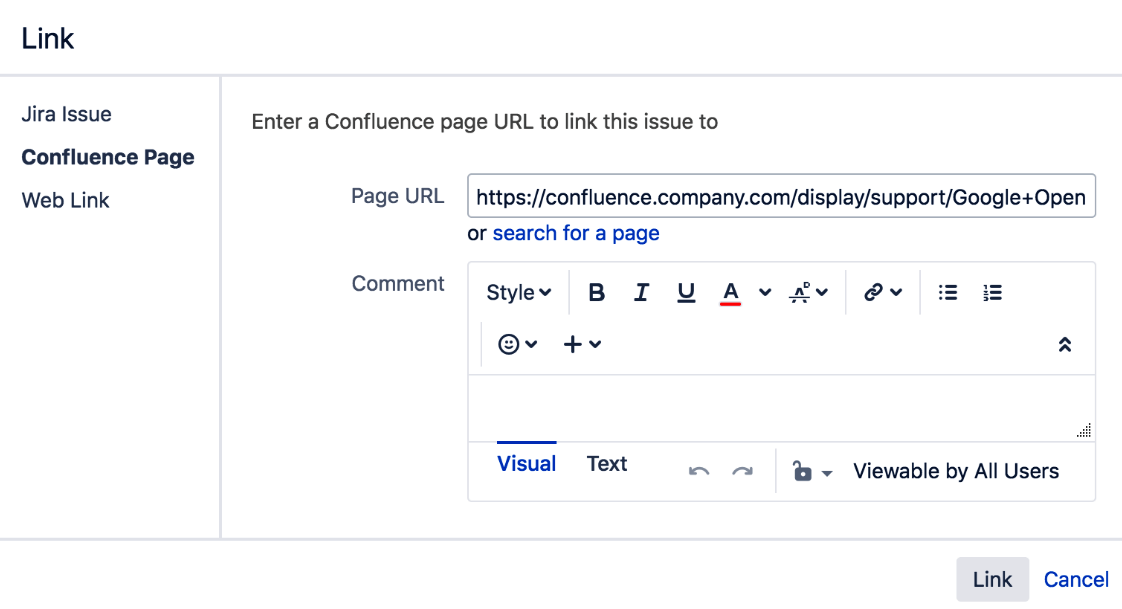
Task: Insert a numbered list
Action: click(992, 292)
